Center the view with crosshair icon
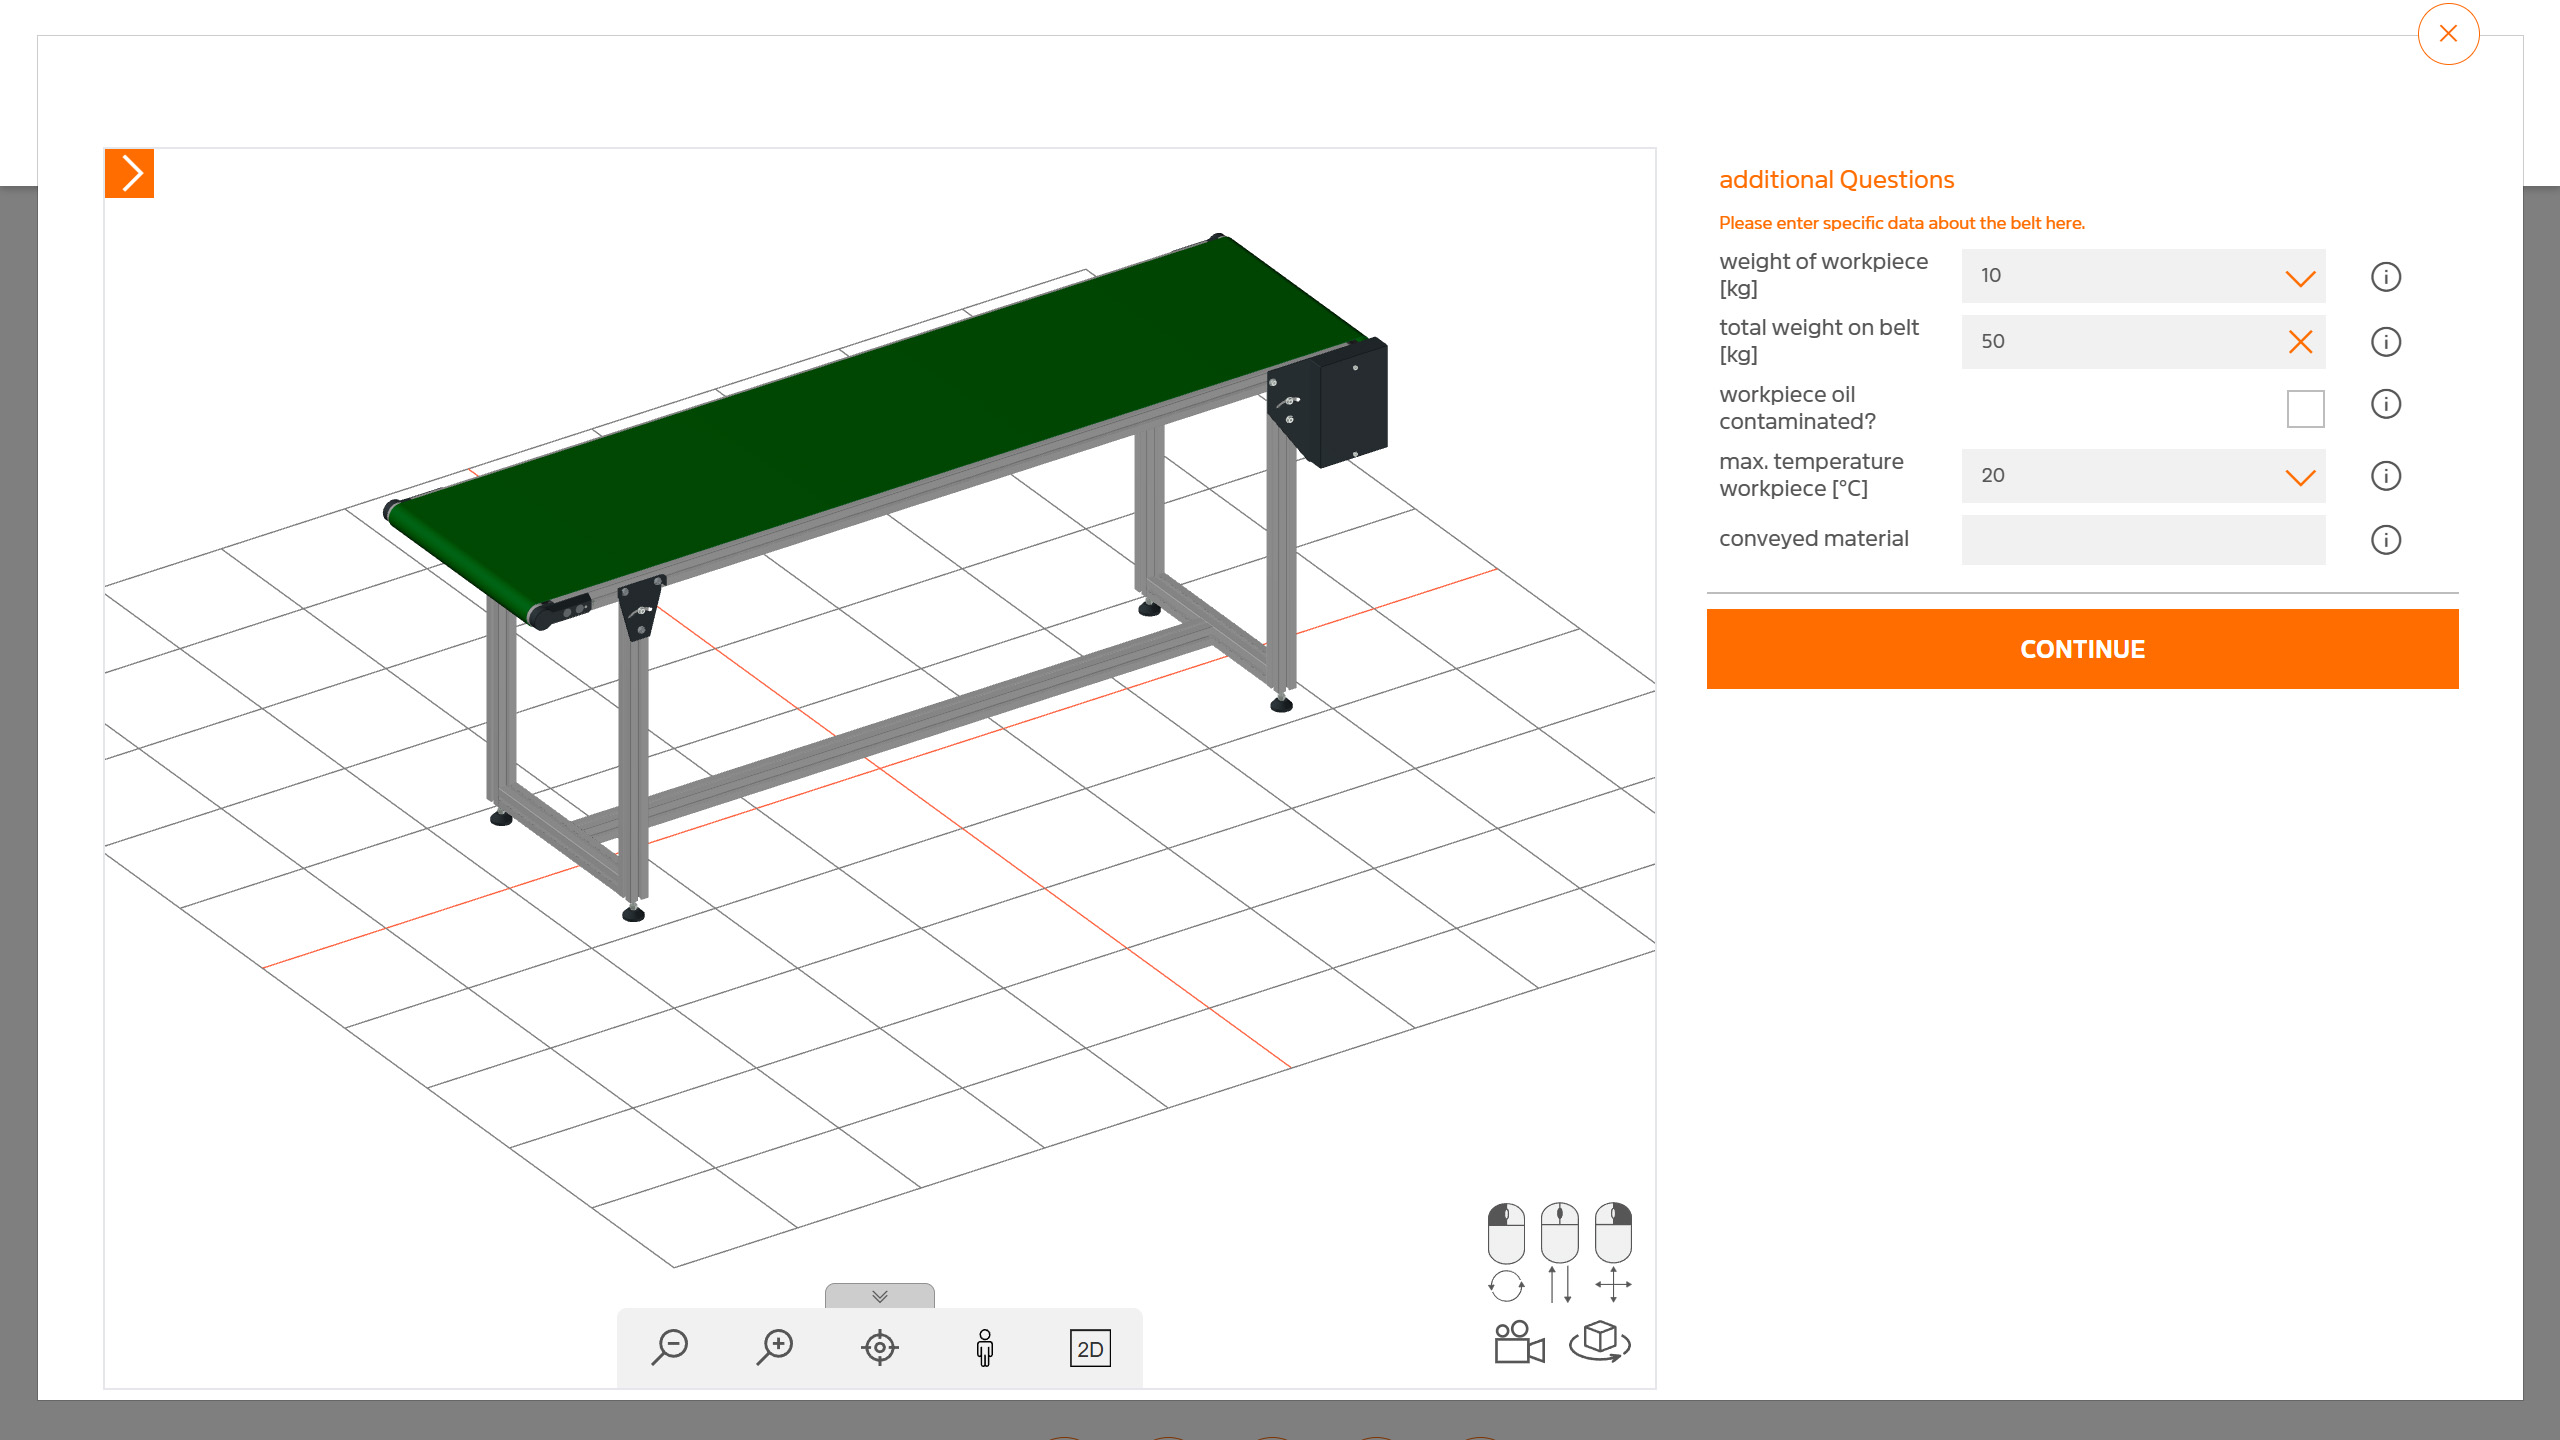 click(x=880, y=1347)
